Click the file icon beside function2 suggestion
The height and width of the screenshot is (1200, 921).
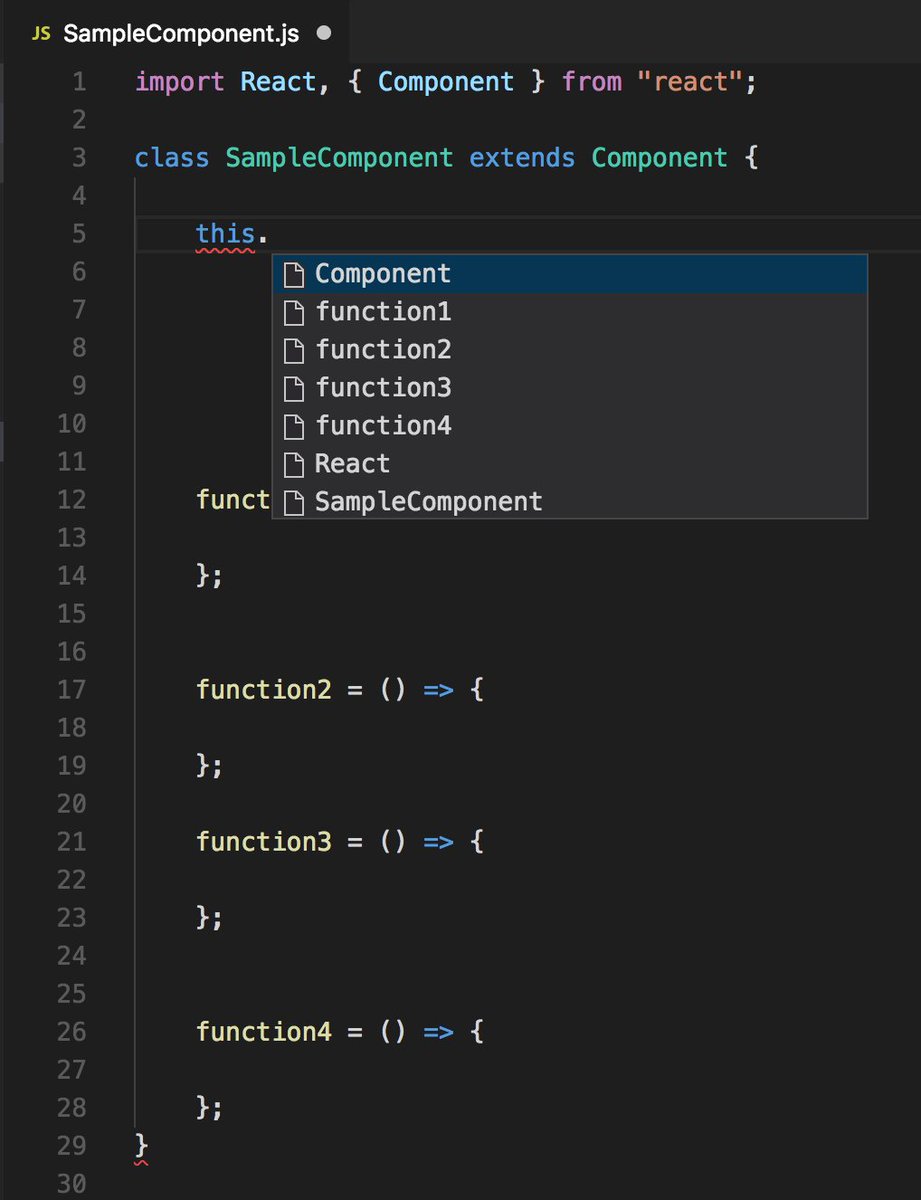pos(293,350)
